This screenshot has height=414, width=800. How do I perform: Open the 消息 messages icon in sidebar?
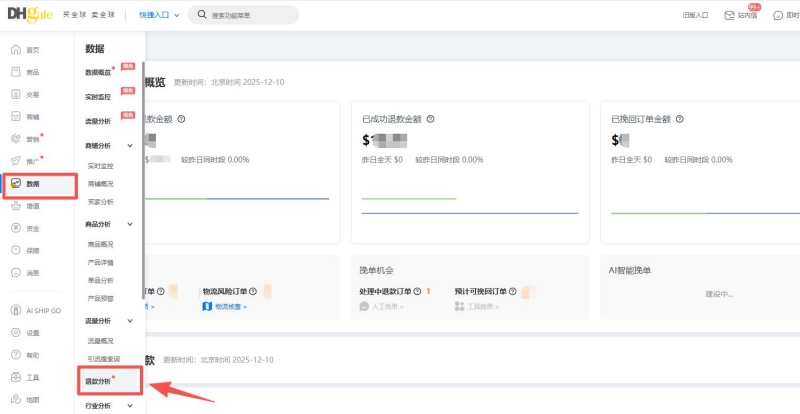point(16,272)
